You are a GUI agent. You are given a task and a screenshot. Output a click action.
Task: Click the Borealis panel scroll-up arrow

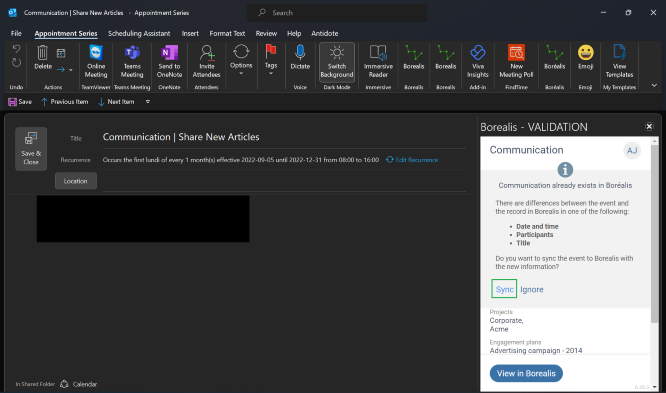pyautogui.click(x=654, y=141)
